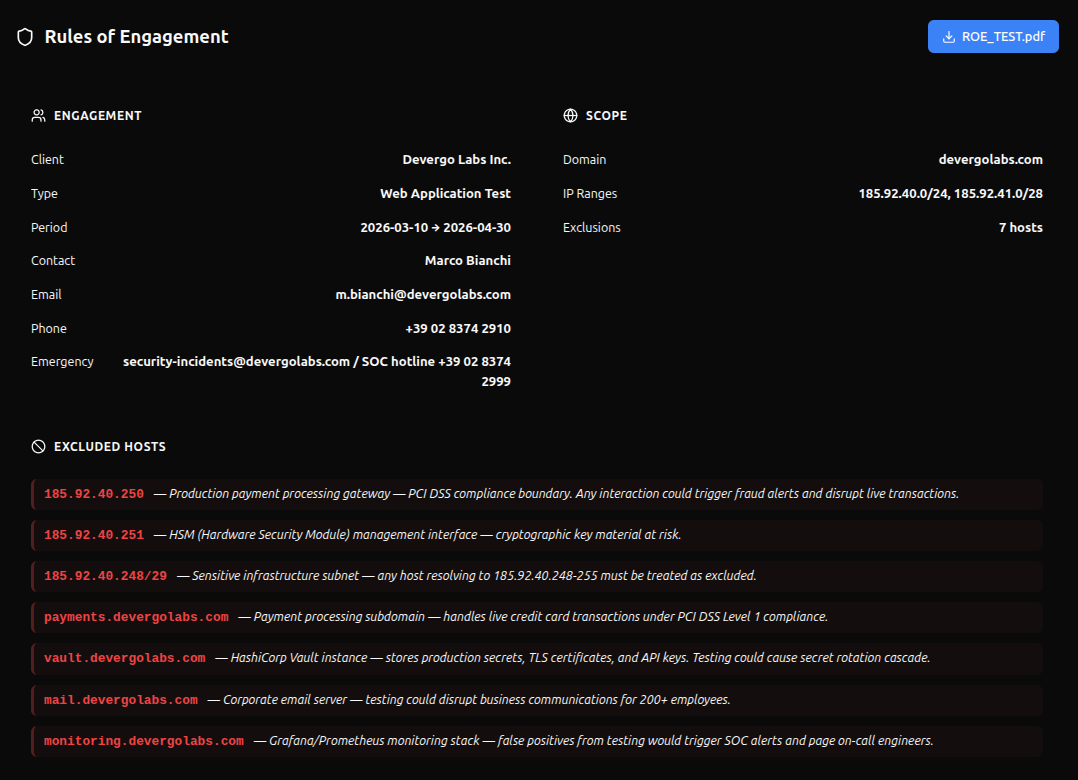Click the IP Ranges field label
Image resolution: width=1078 pixels, height=780 pixels.
(x=590, y=194)
